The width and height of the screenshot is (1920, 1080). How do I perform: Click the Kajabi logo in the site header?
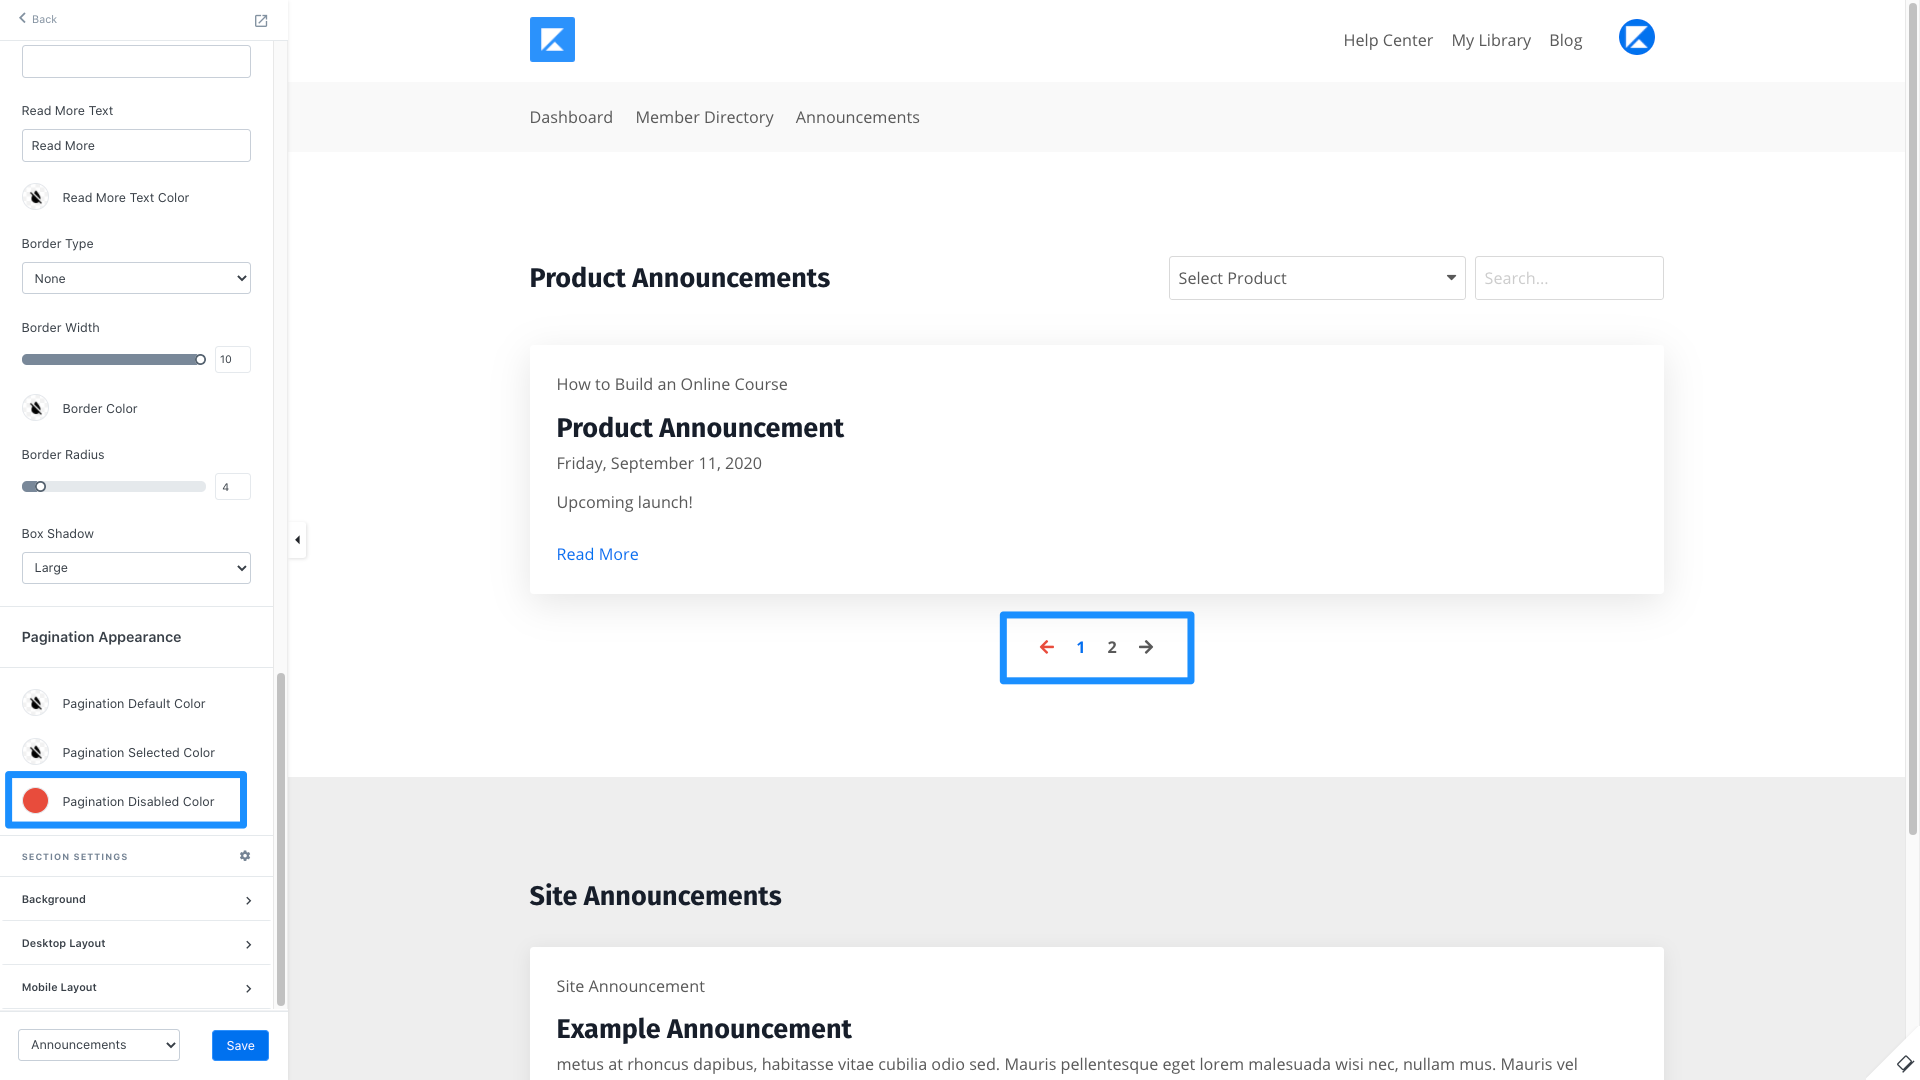tap(552, 40)
